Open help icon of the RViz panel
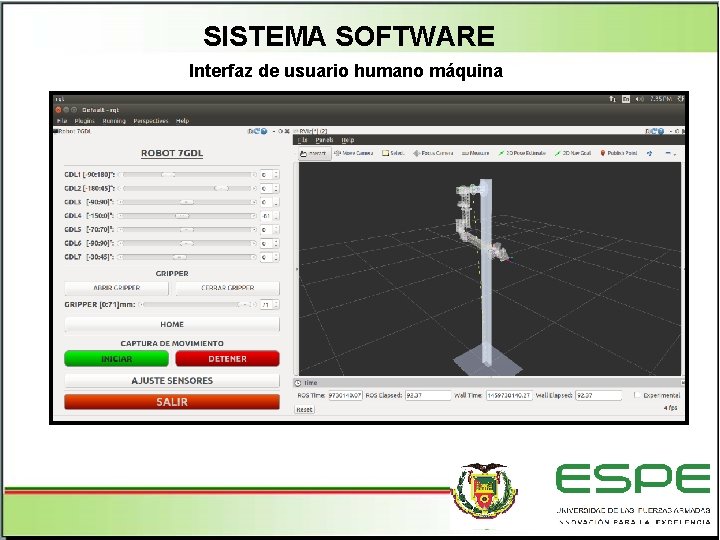Image resolution: width=720 pixels, height=540 pixels. (x=661, y=131)
